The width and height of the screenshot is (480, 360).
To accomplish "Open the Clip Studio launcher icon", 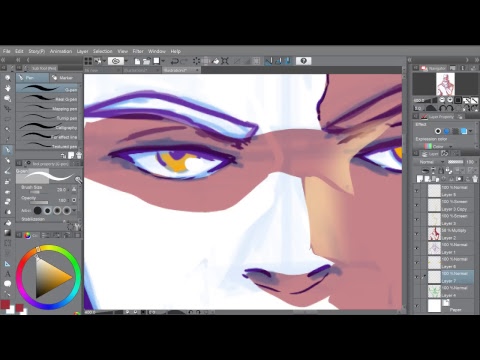I will pyautogui.click(x=116, y=61).
